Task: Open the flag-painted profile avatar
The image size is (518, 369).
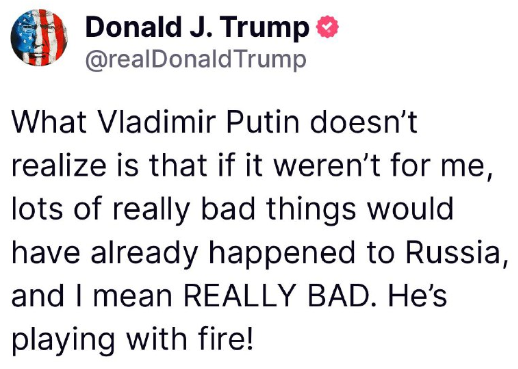Action: (x=39, y=37)
